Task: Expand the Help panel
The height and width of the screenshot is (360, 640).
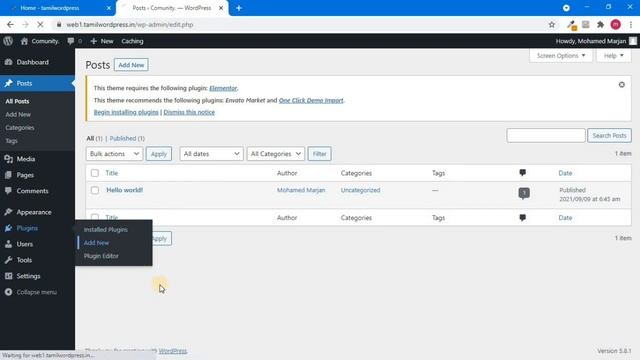Action: tap(613, 56)
